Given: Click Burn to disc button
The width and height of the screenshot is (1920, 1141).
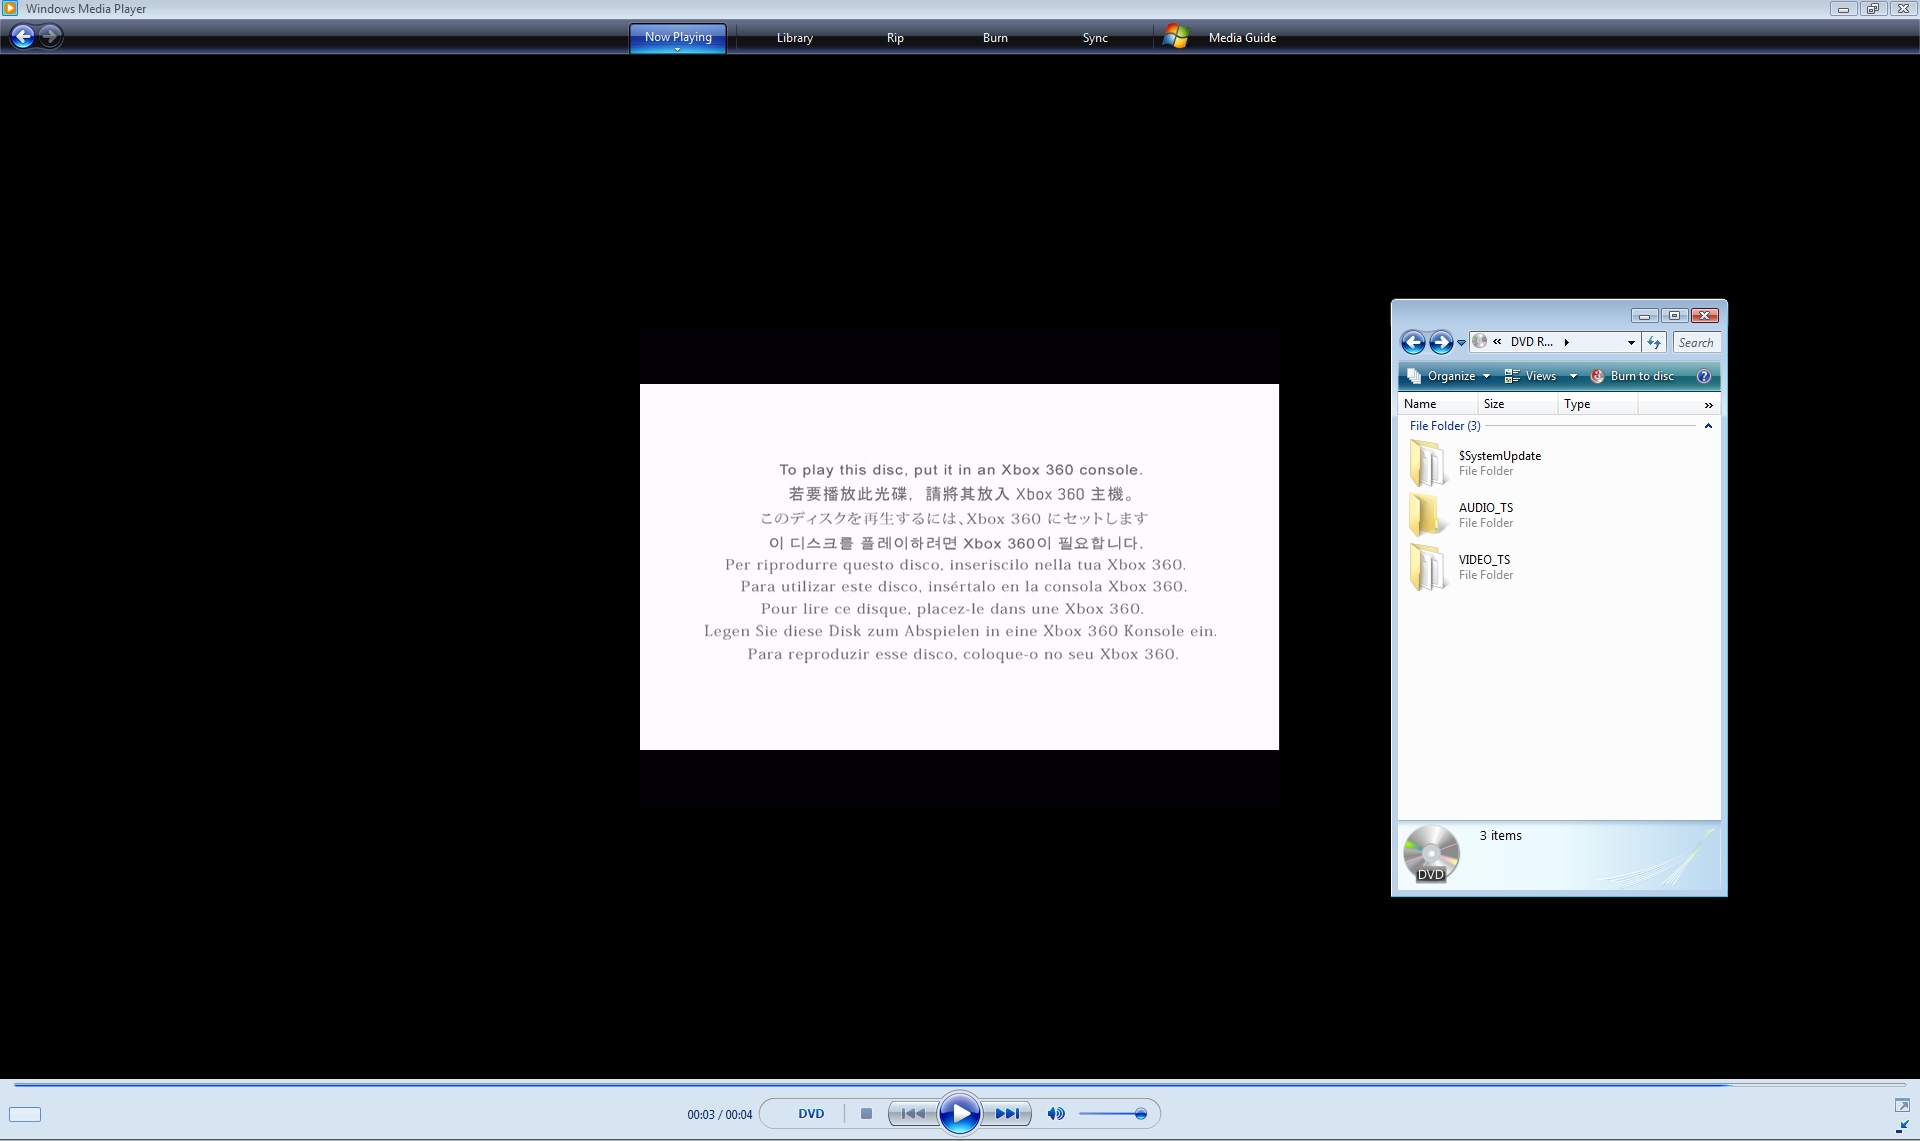Looking at the screenshot, I should [x=1632, y=376].
